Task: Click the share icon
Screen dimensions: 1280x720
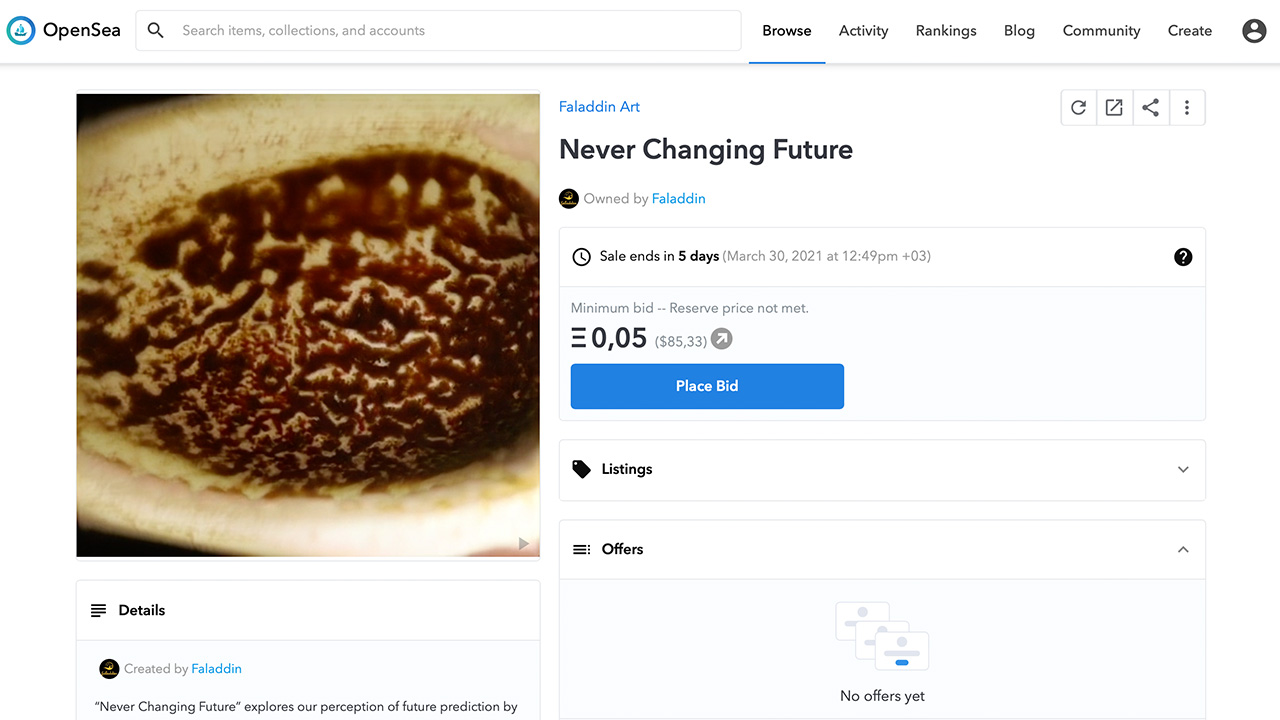Action: click(1151, 108)
